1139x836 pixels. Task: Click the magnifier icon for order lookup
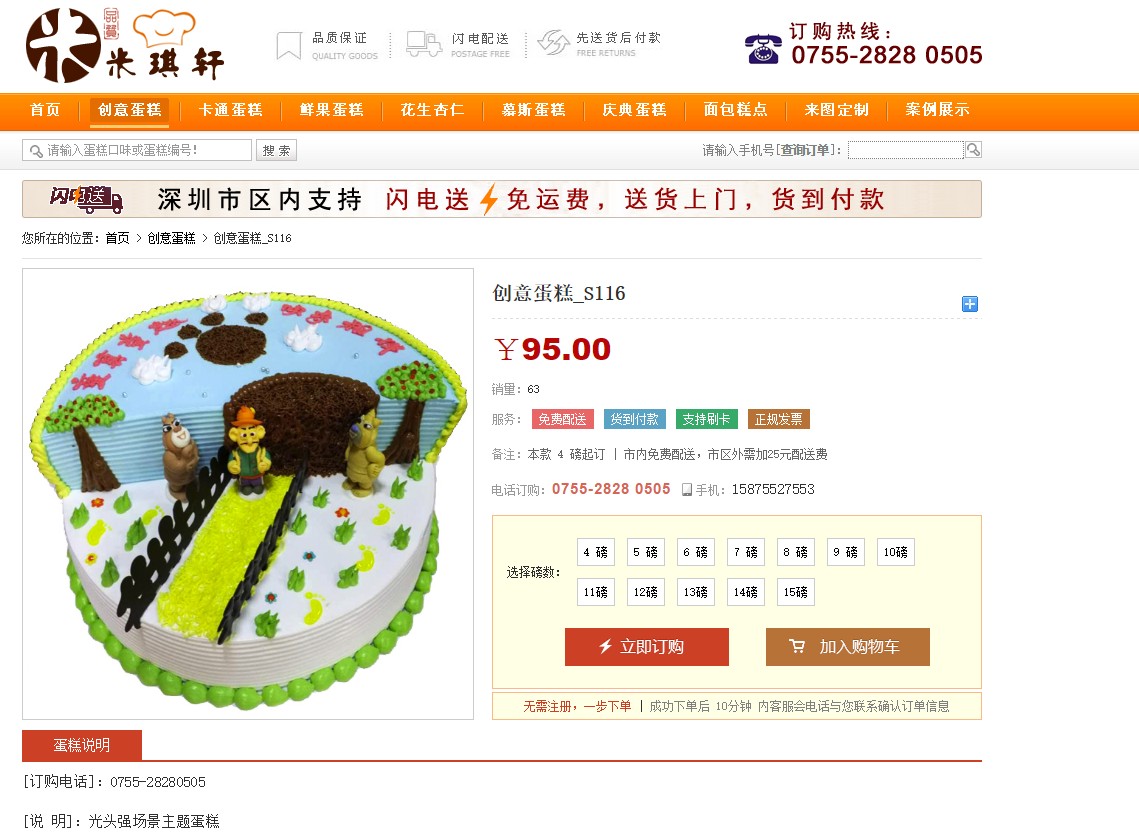pos(973,150)
